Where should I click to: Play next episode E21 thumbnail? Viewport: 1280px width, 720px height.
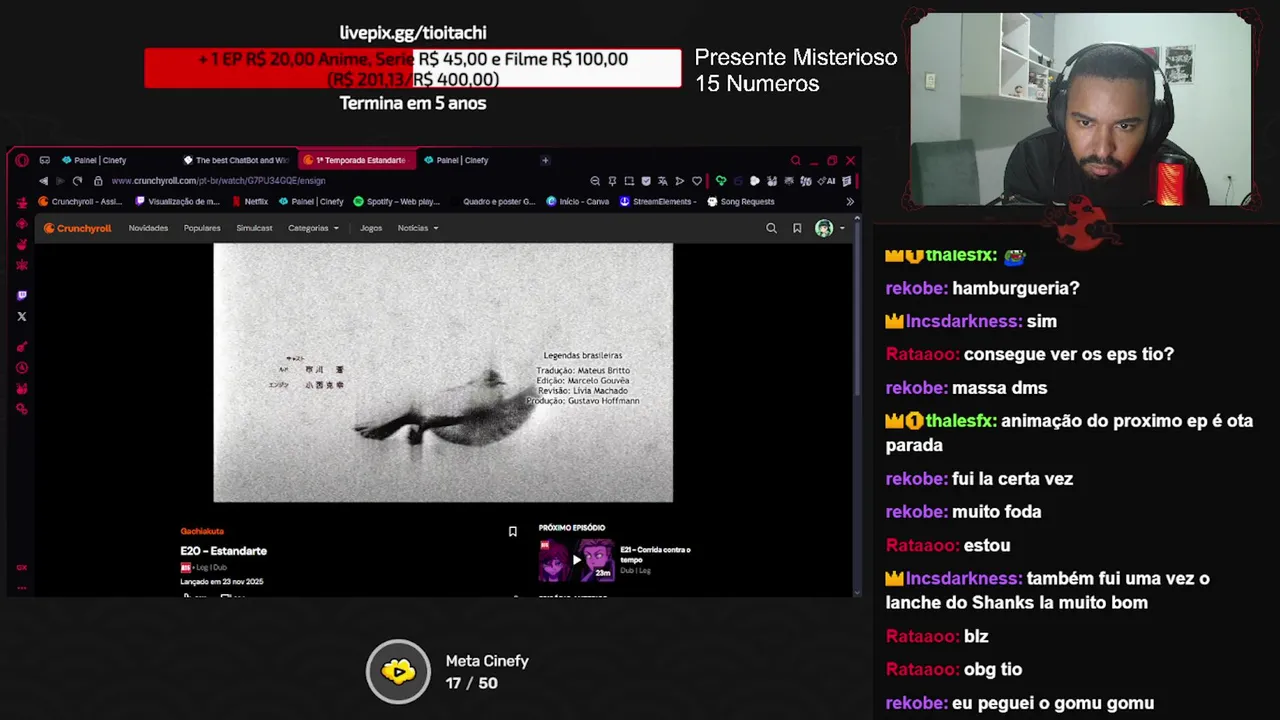tap(576, 560)
